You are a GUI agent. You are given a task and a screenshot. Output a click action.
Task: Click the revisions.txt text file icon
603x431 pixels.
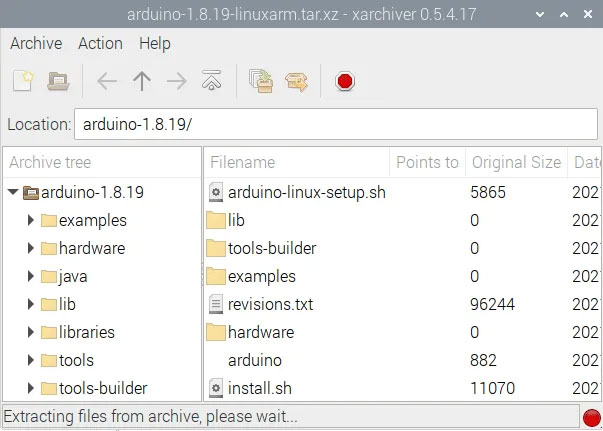tap(216, 304)
